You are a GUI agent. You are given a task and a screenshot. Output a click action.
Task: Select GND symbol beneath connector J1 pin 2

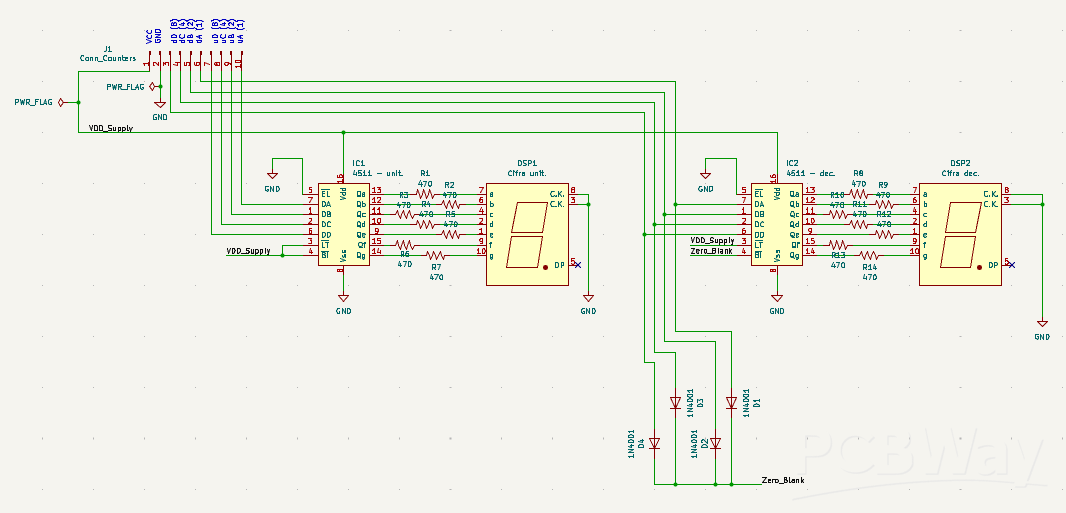[160, 104]
